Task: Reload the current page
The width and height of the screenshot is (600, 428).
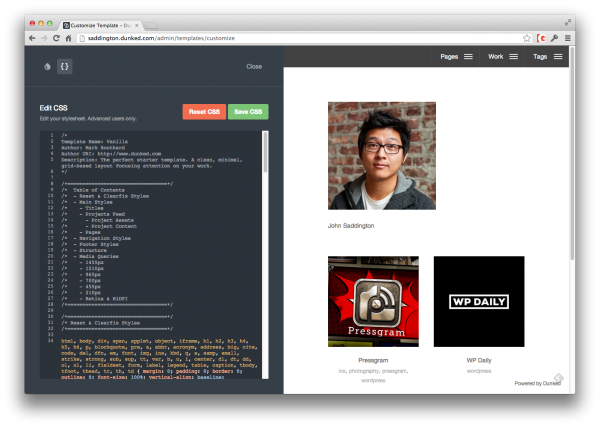Action: coord(56,38)
